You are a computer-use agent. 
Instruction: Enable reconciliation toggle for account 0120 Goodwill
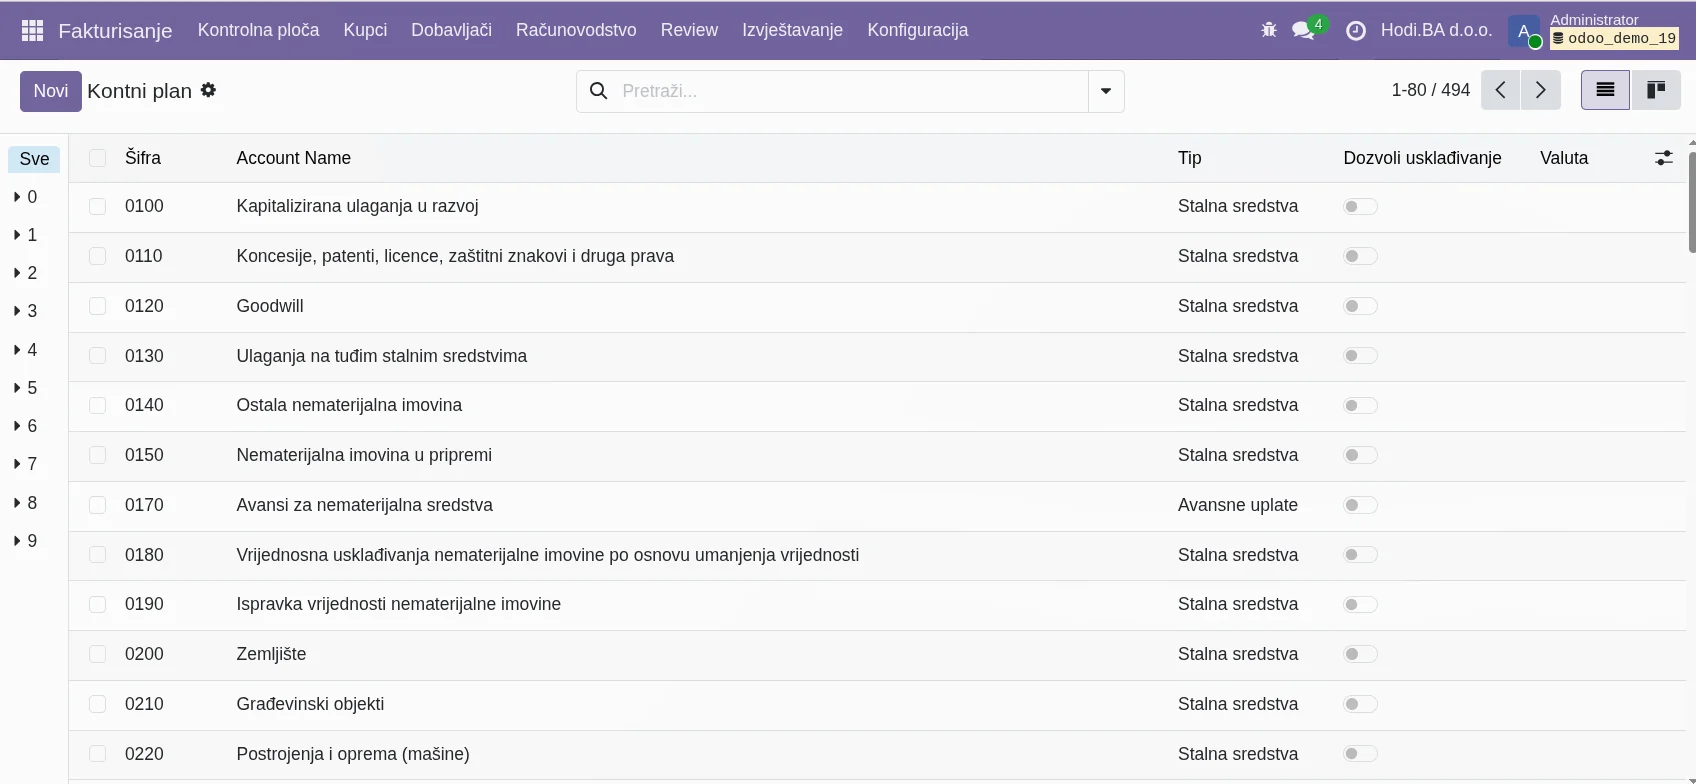[1359, 306]
